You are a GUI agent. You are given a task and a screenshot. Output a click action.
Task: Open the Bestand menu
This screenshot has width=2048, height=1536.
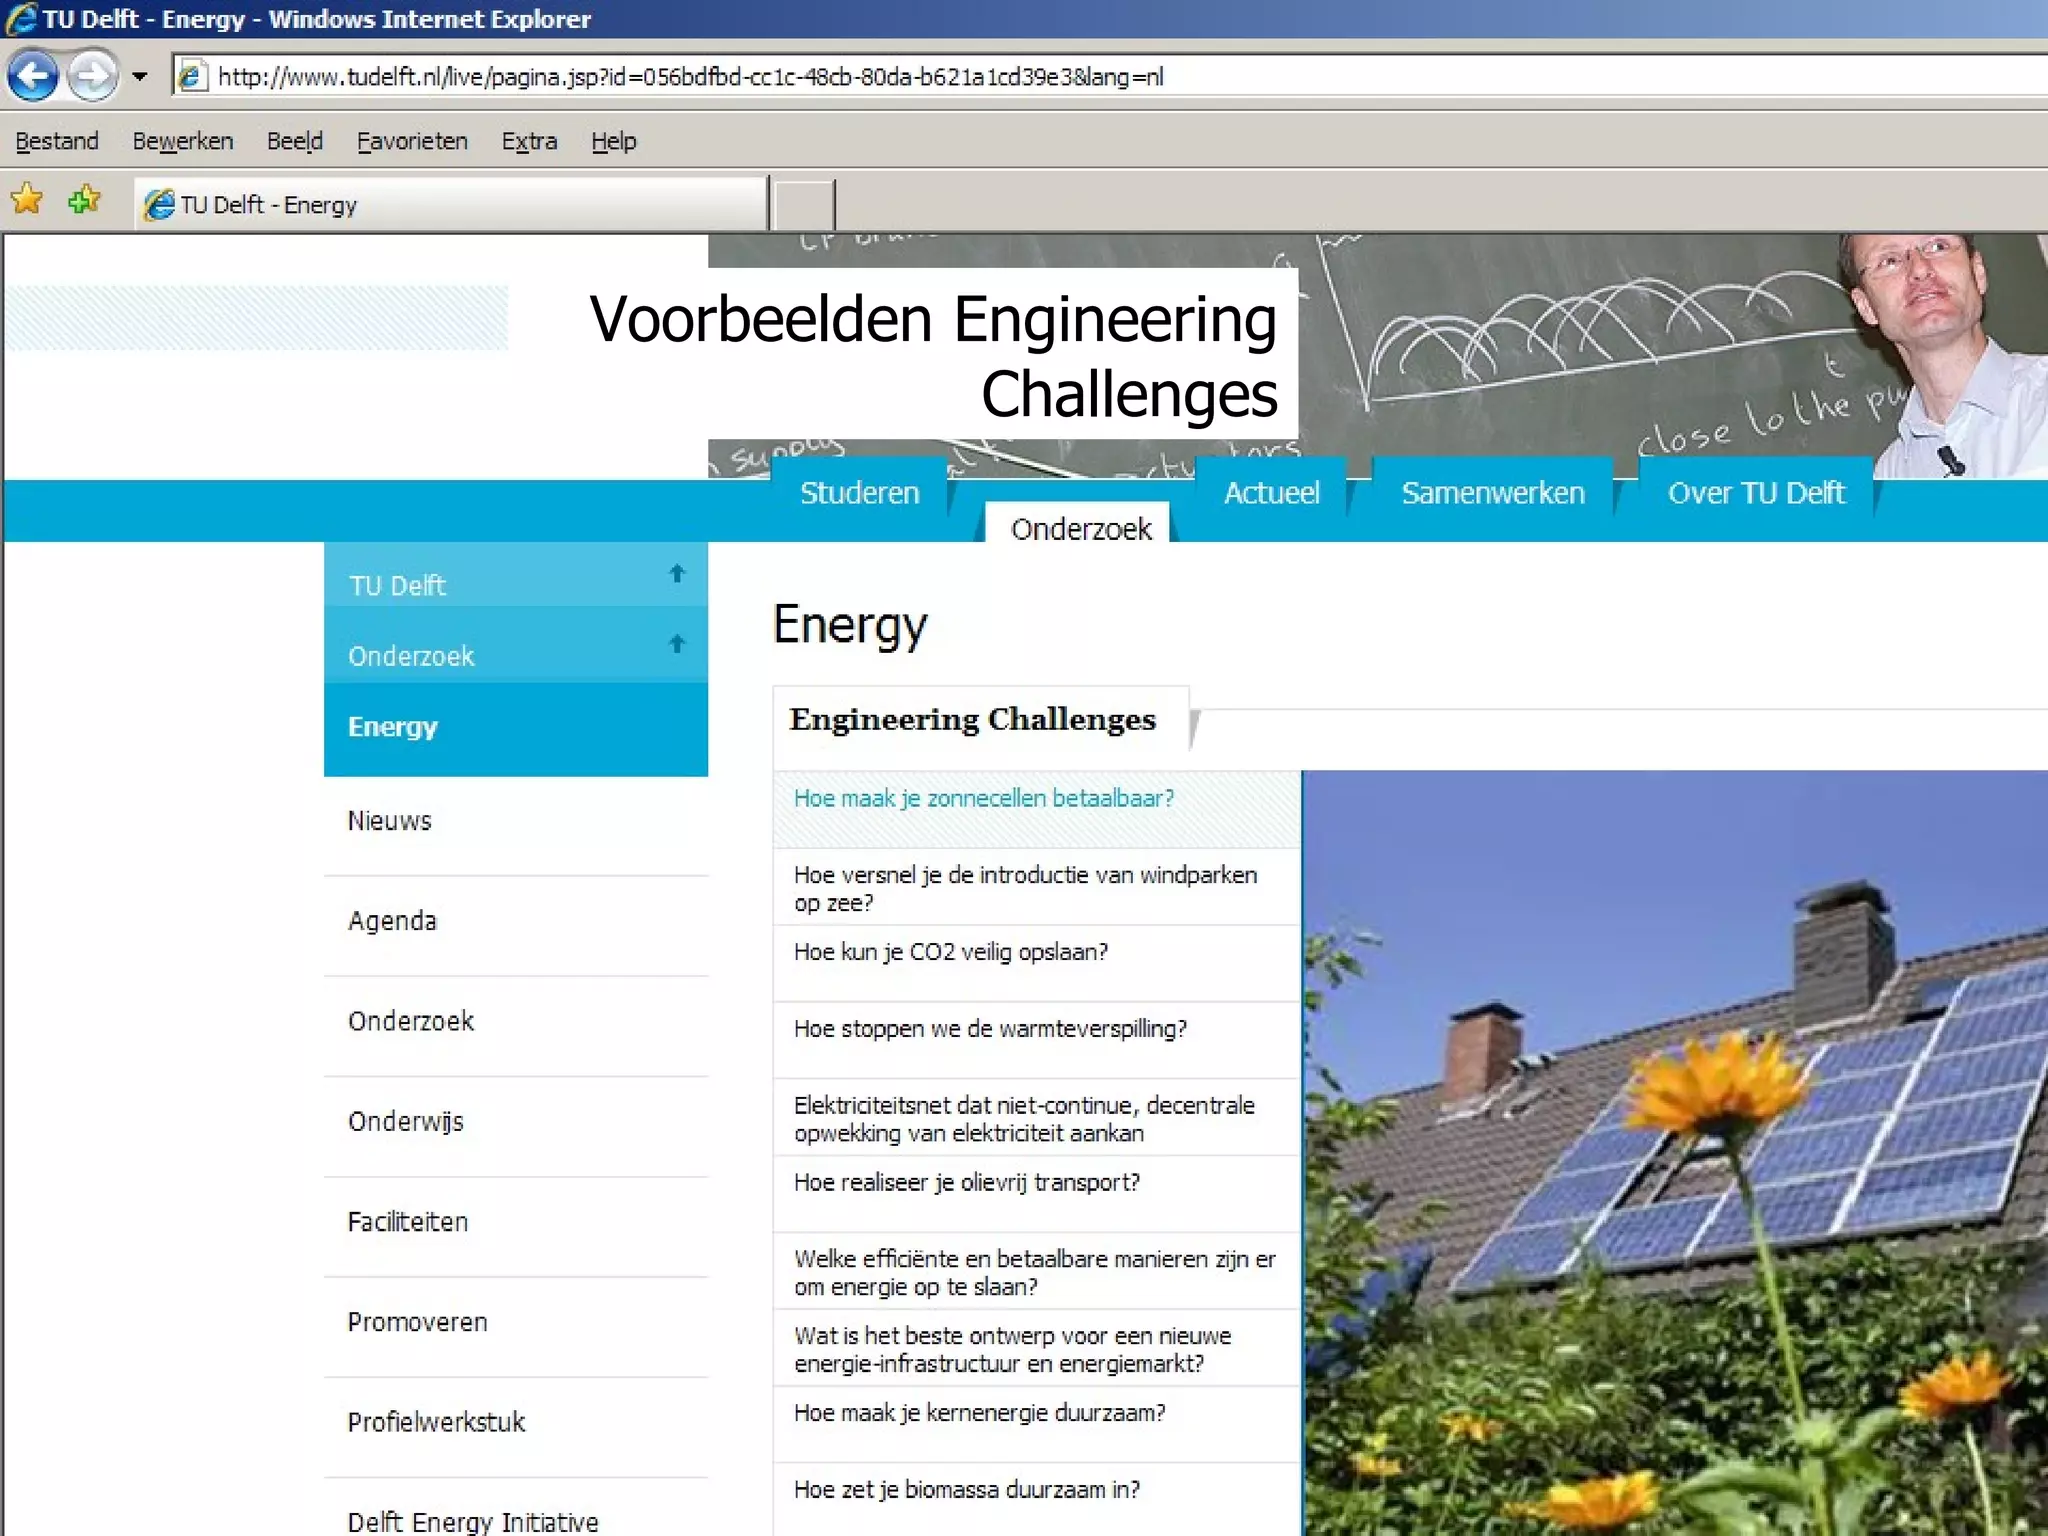pyautogui.click(x=57, y=141)
